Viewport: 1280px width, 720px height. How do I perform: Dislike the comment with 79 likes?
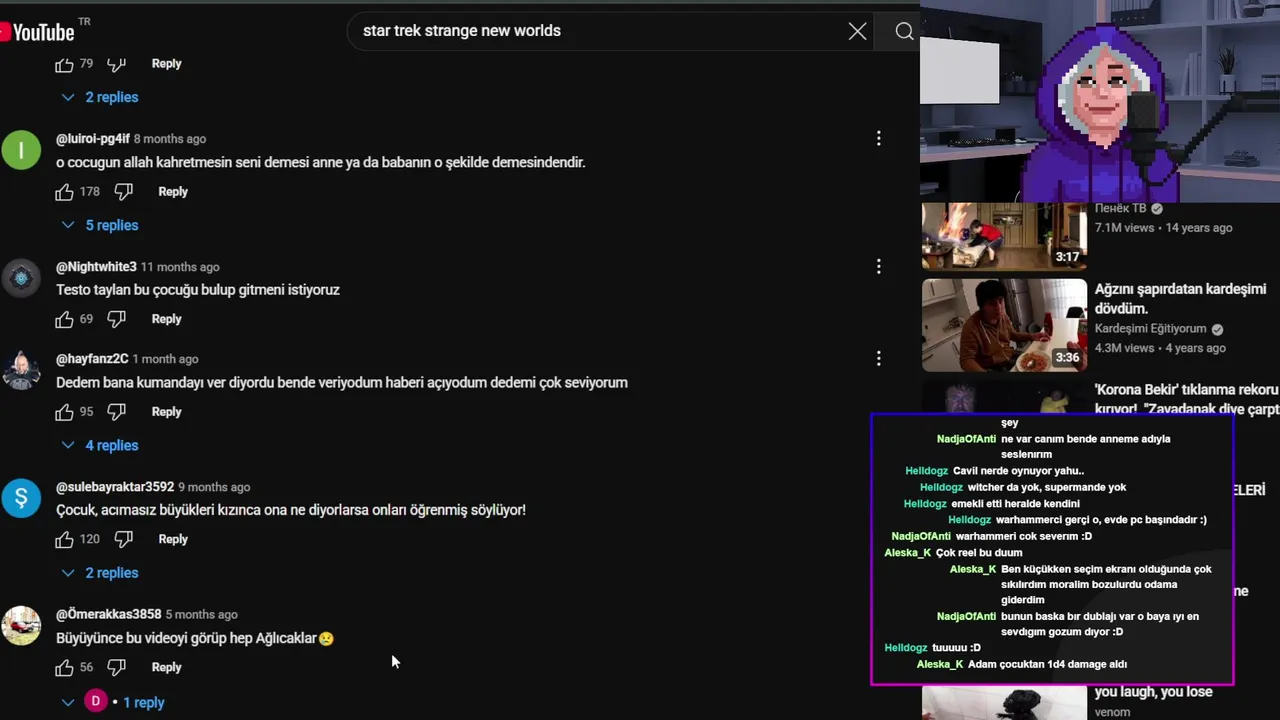pyautogui.click(x=117, y=64)
